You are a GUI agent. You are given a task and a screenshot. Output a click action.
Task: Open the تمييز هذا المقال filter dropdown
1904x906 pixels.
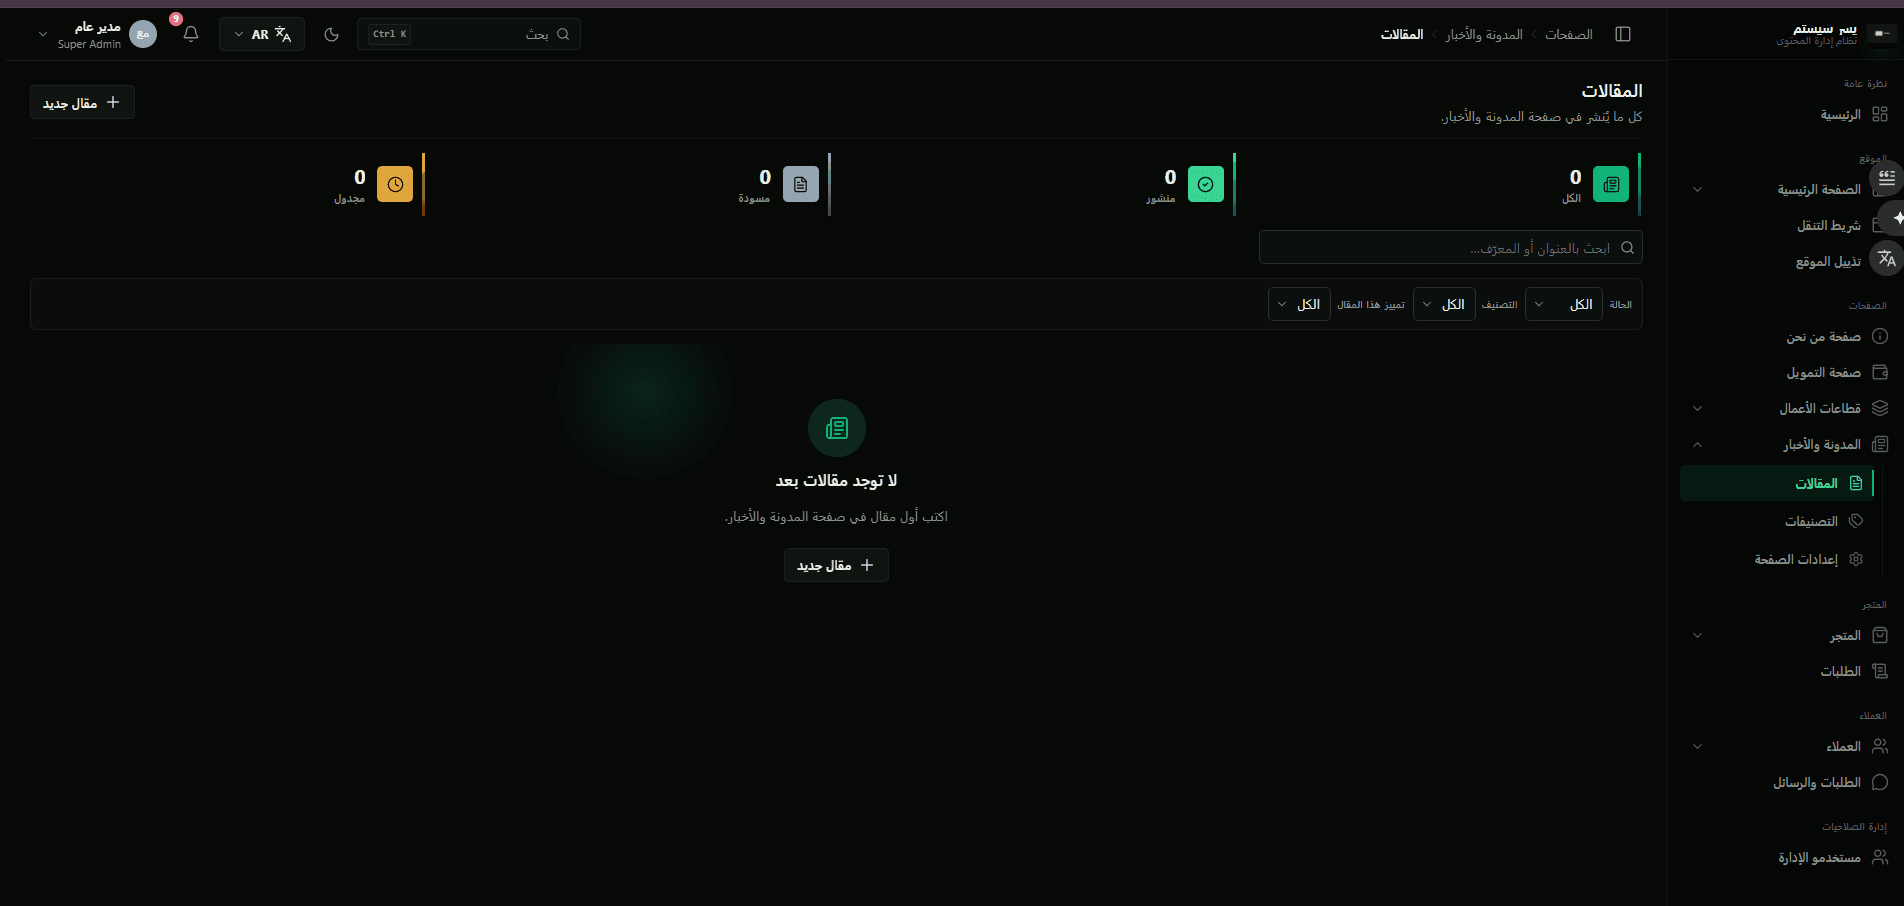(x=1299, y=304)
